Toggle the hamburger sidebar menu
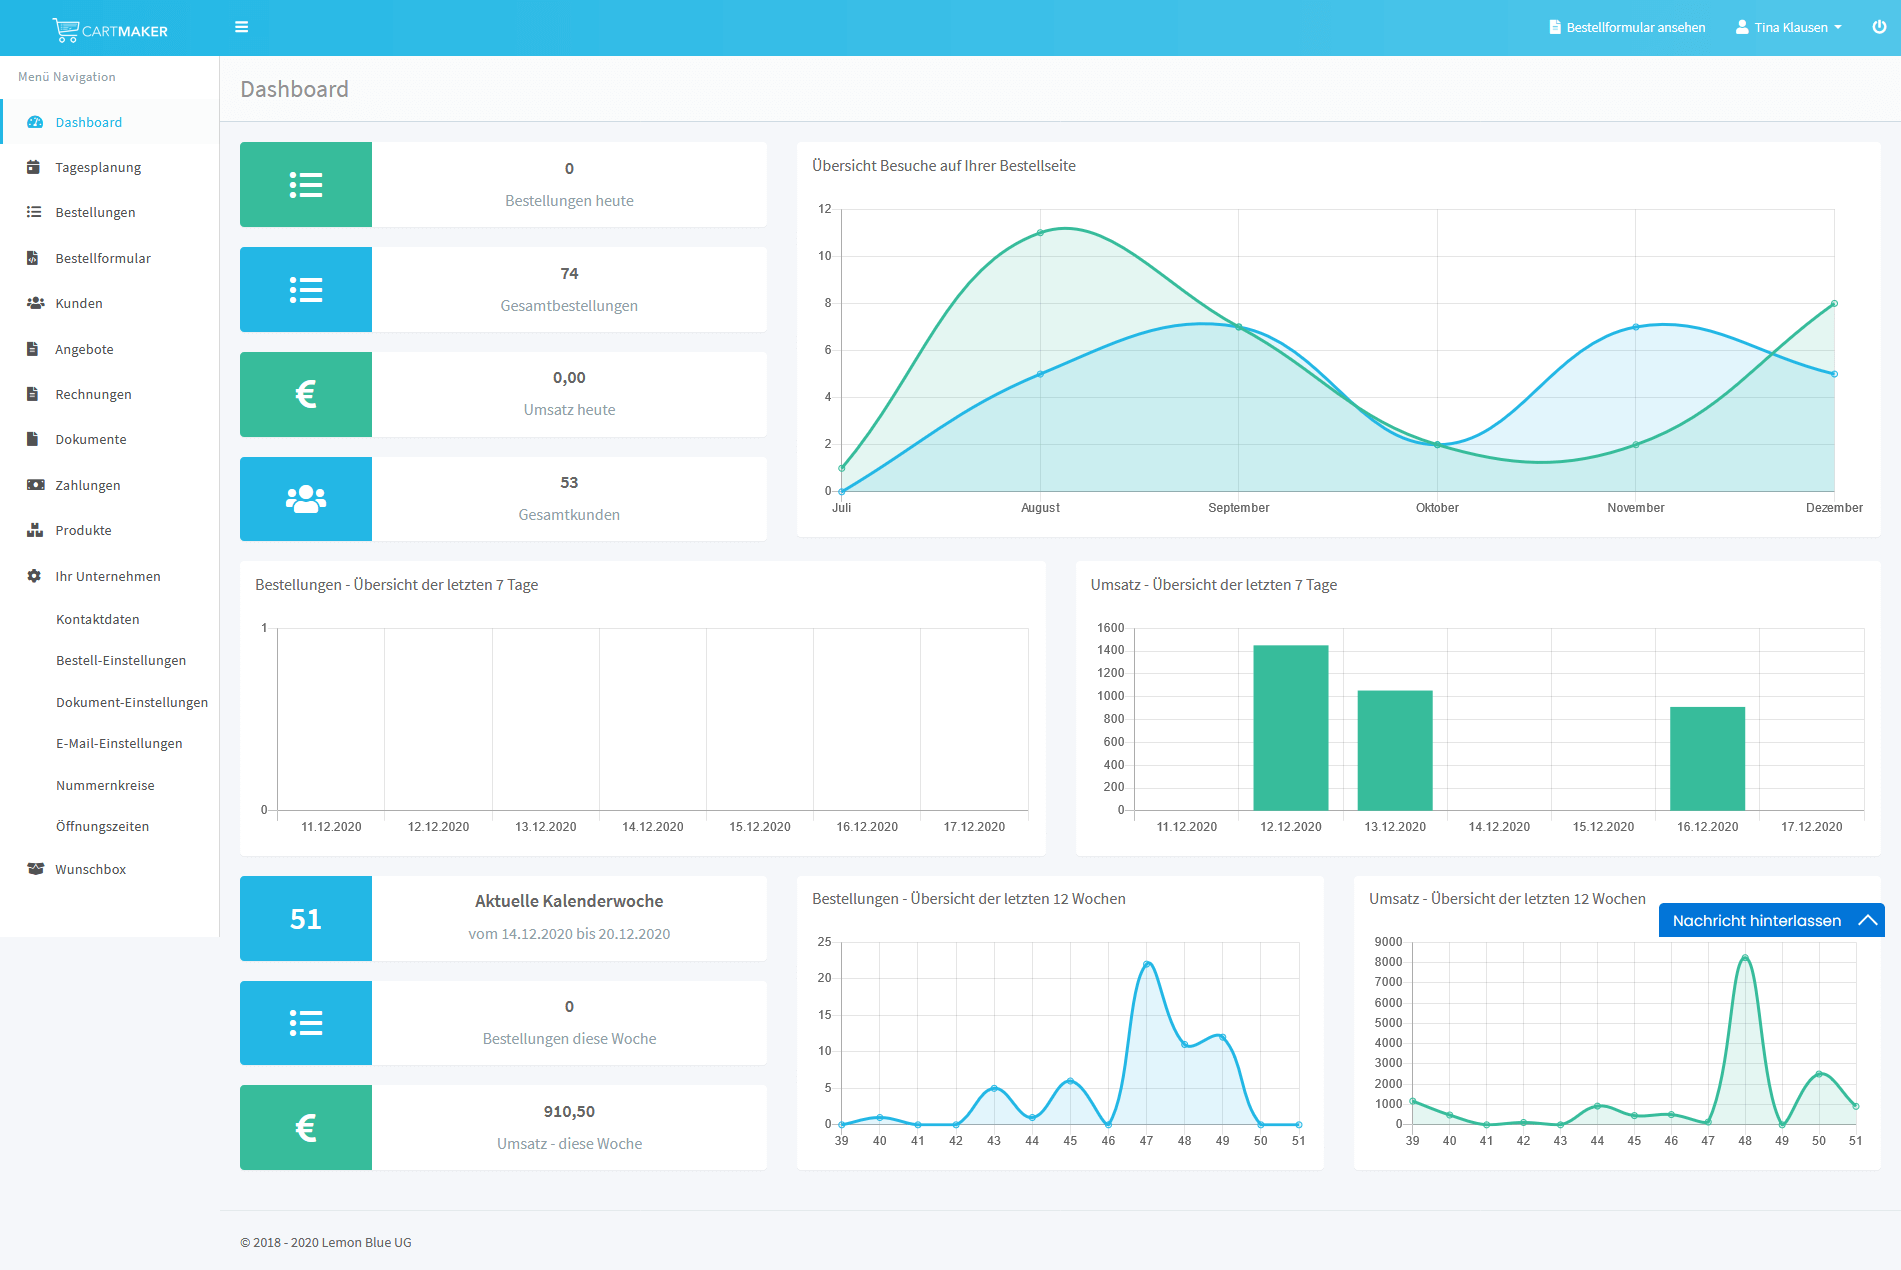1901x1270 pixels. tap(241, 27)
